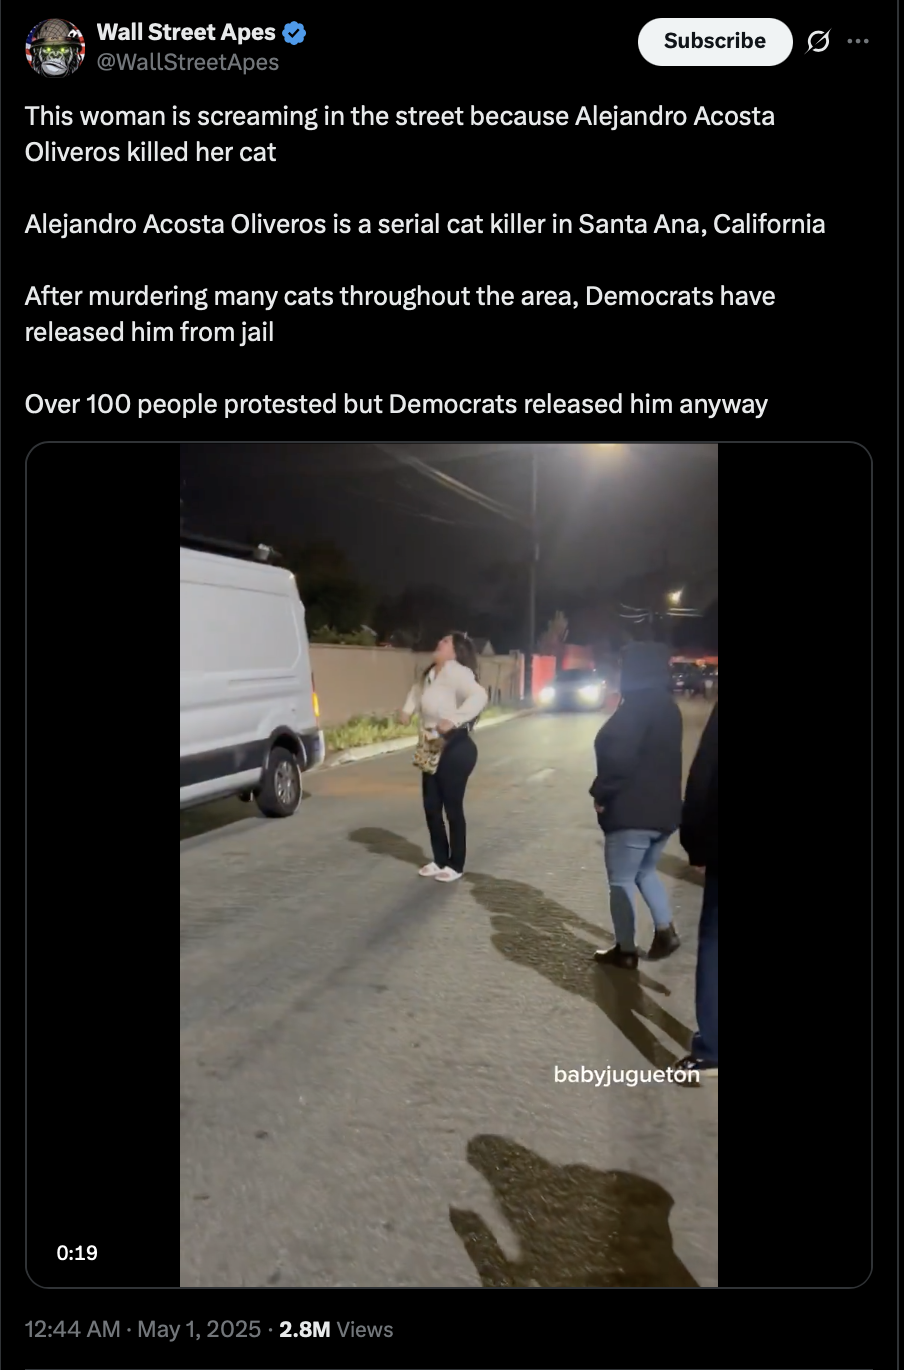
Task: Open the @WallStreetApes handle link
Action: click(x=188, y=62)
